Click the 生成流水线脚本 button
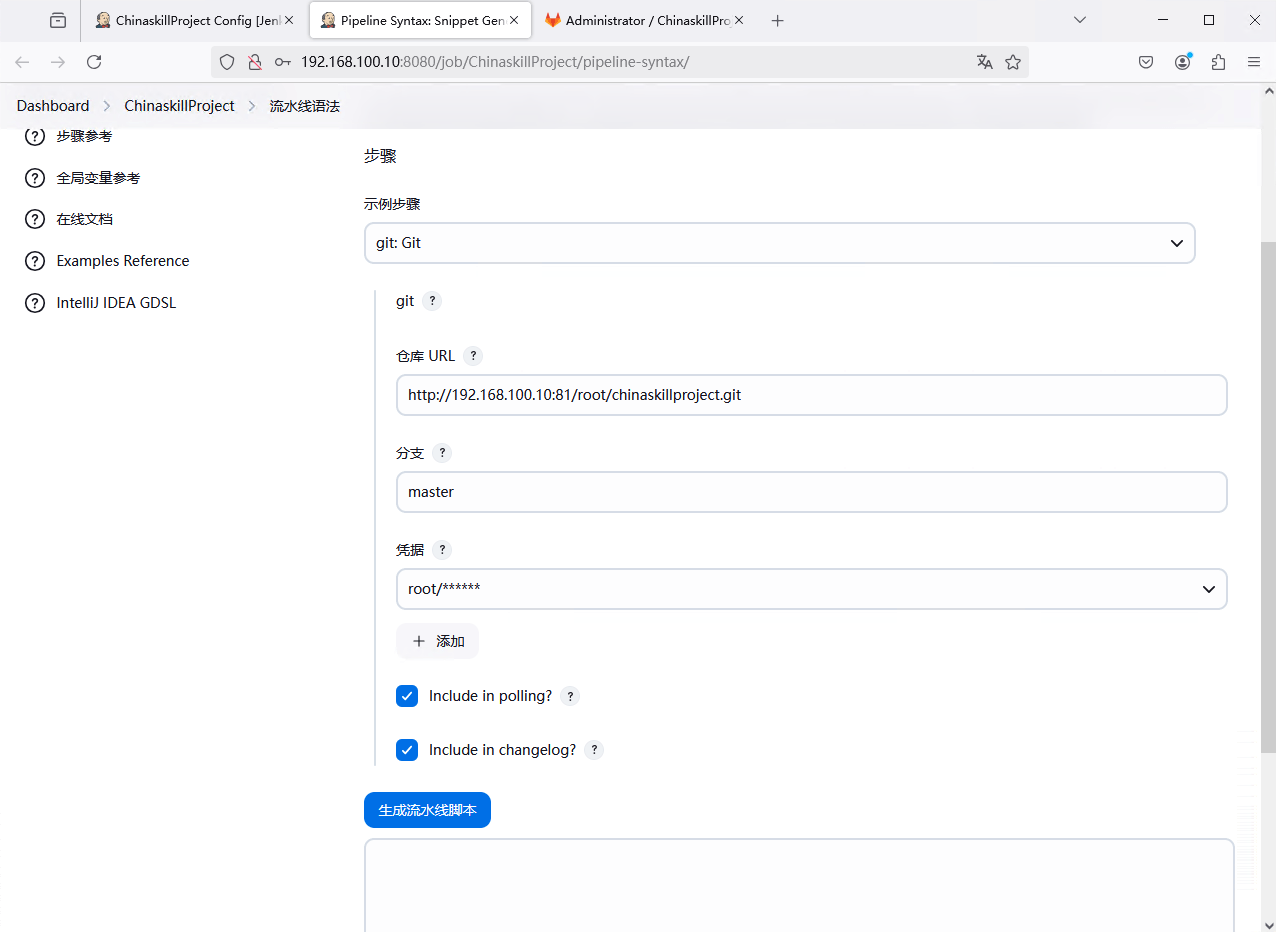1276x932 pixels. point(427,810)
